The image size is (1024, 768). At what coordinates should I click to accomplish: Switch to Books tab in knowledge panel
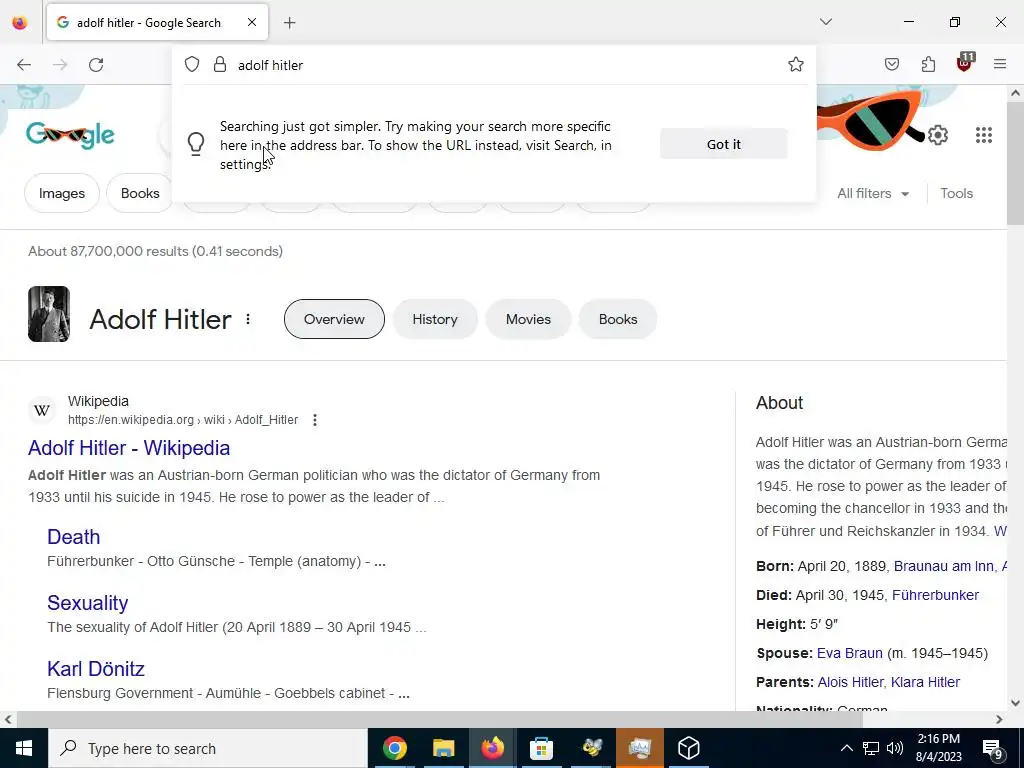[x=618, y=319]
